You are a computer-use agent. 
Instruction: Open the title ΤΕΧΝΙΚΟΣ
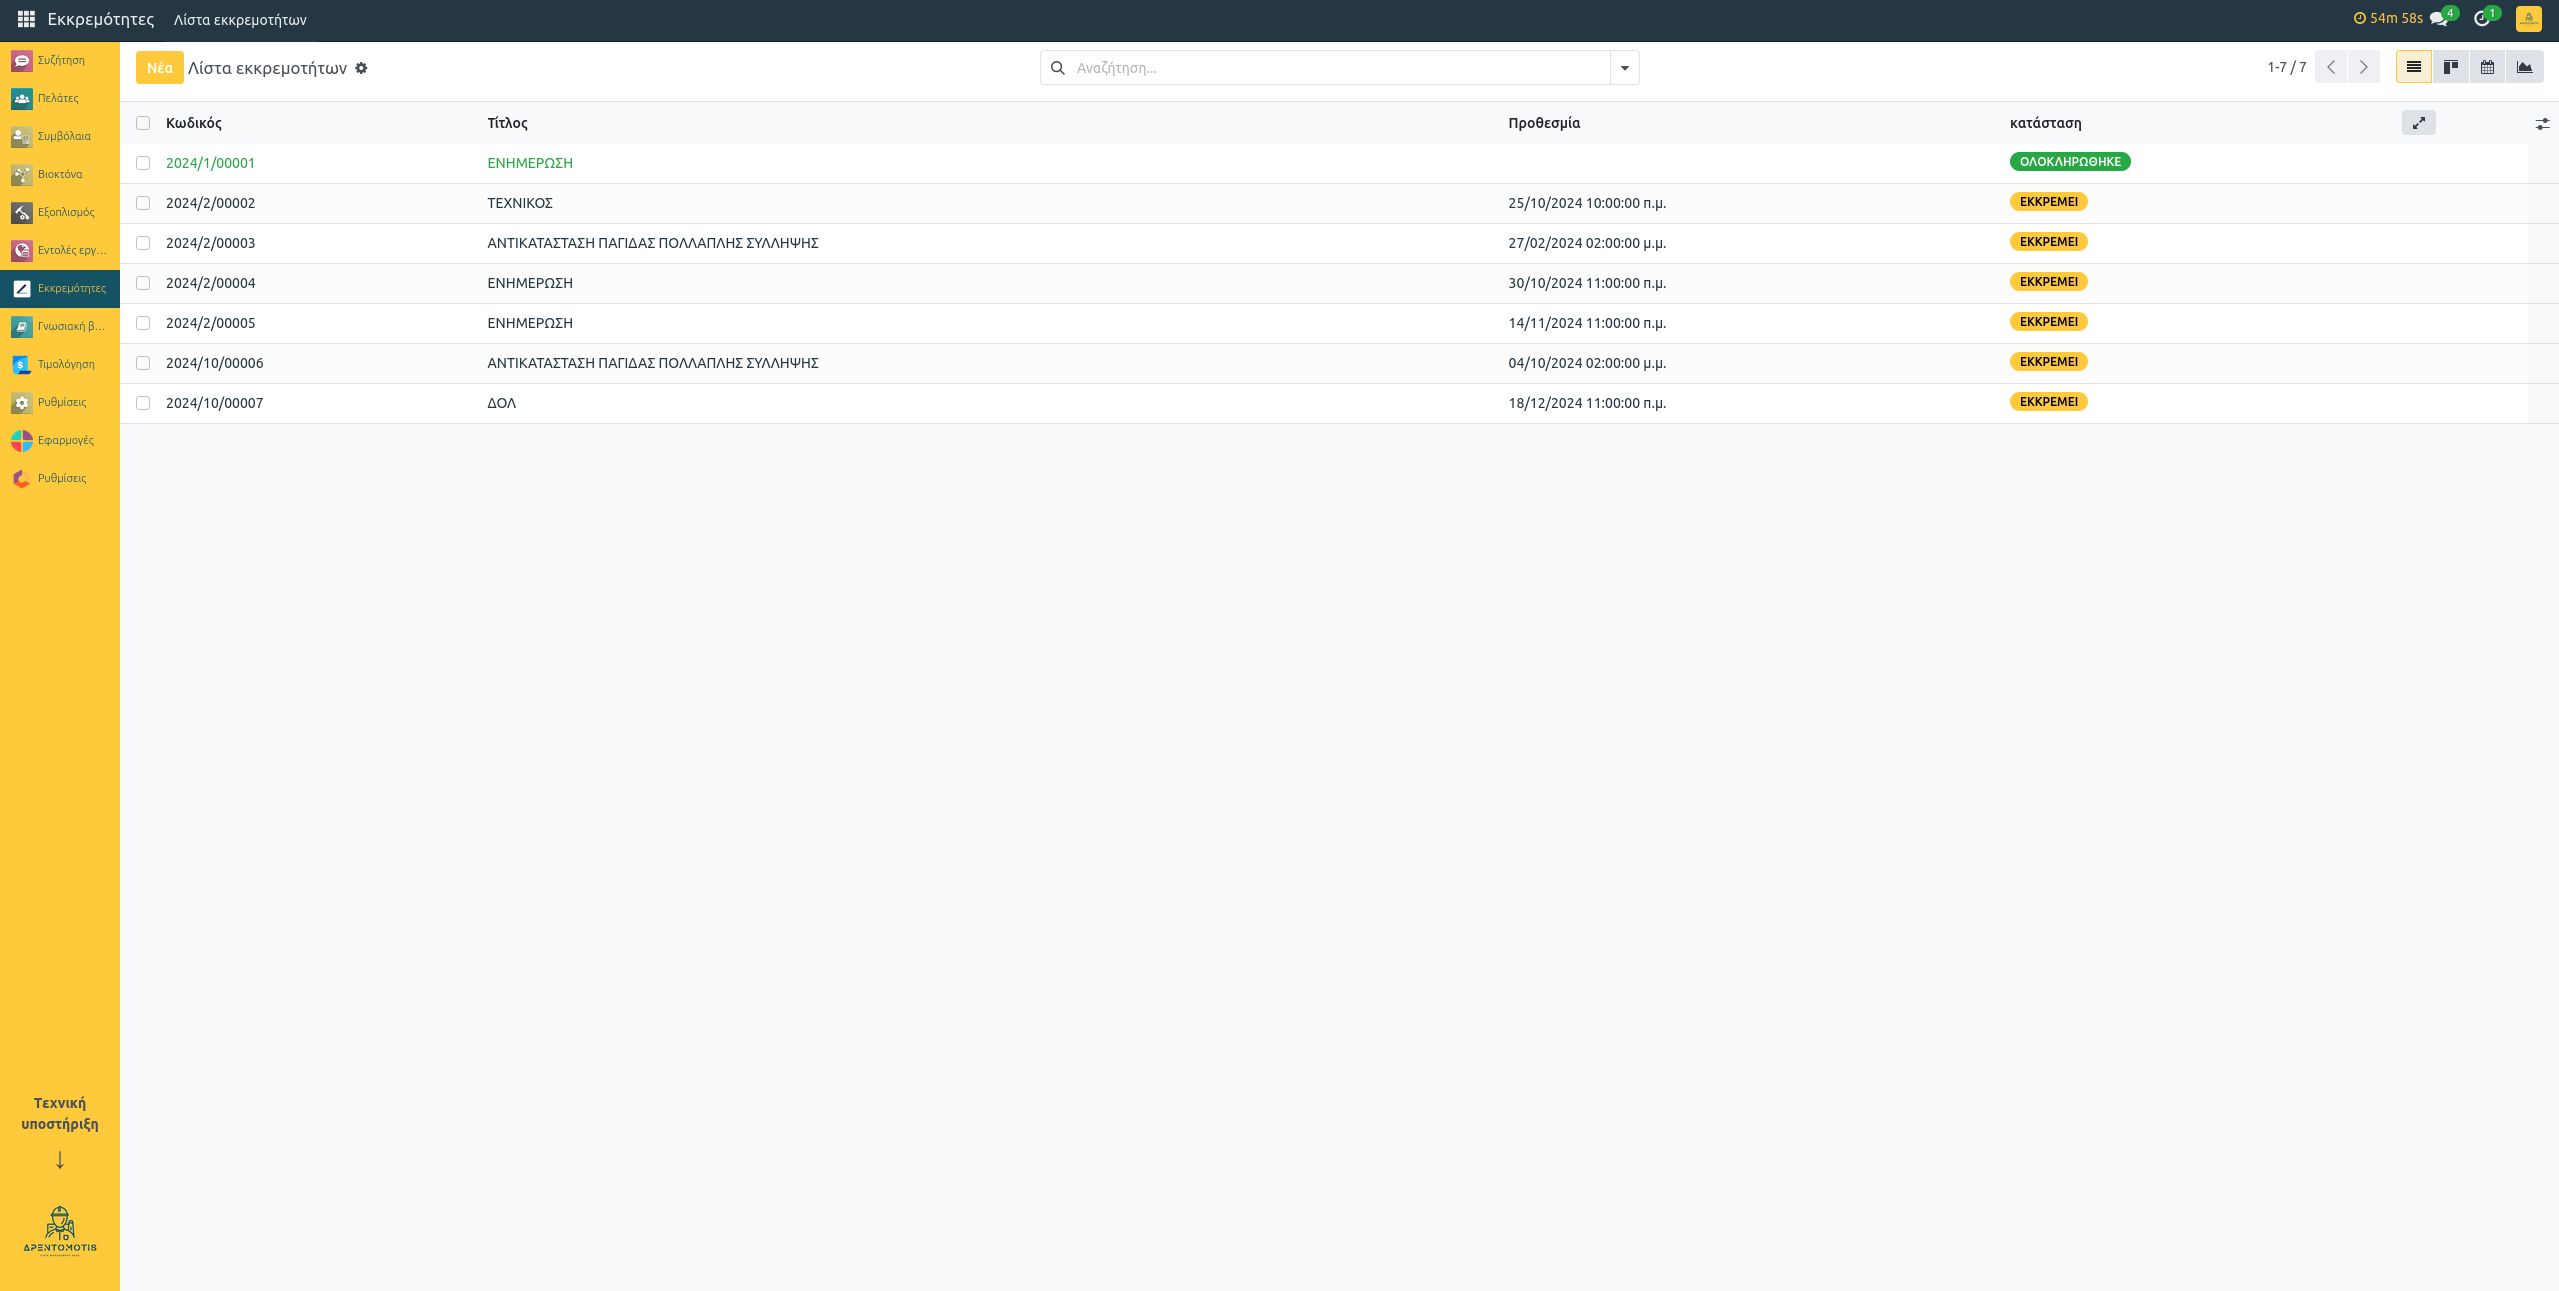click(x=520, y=203)
